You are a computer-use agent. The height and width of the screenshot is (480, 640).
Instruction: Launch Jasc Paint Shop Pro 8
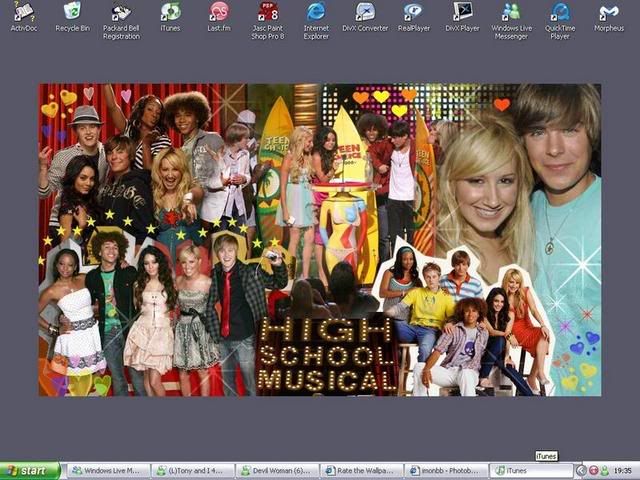[x=267, y=12]
